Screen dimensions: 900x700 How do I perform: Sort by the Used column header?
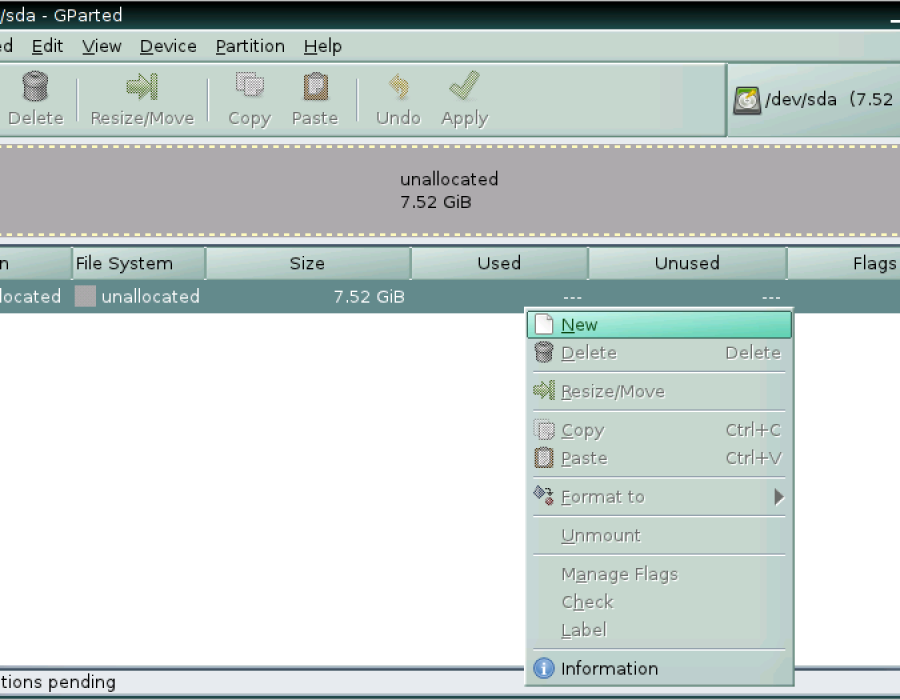click(499, 263)
